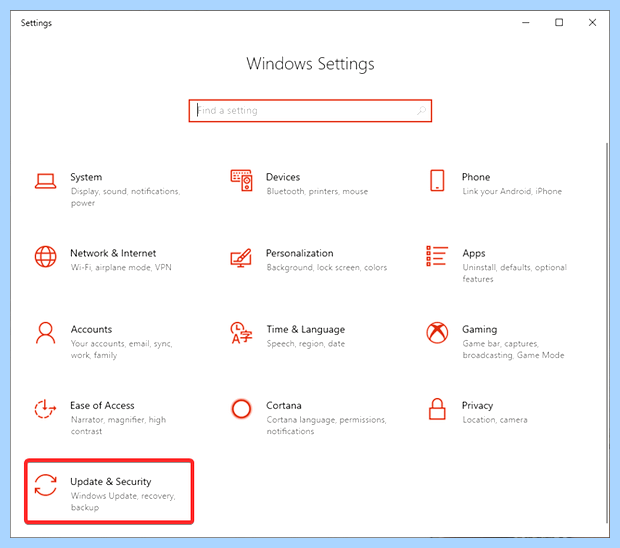
Task: Click 'Your accounts, email, sync' description
Action: (x=121, y=349)
